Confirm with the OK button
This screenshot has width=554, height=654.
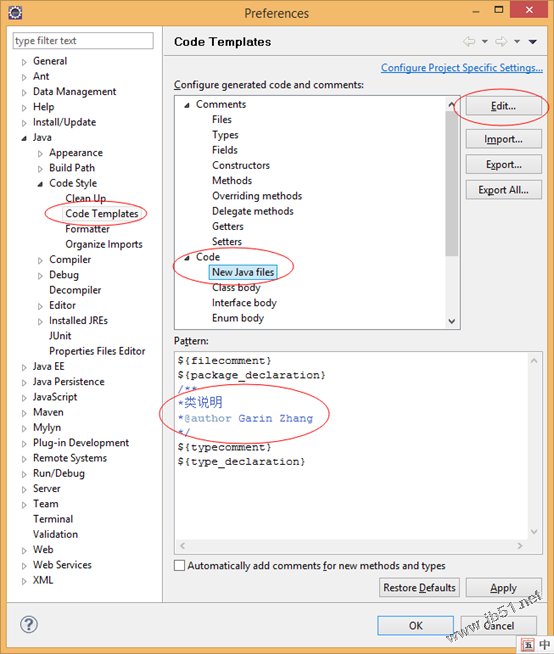416,626
